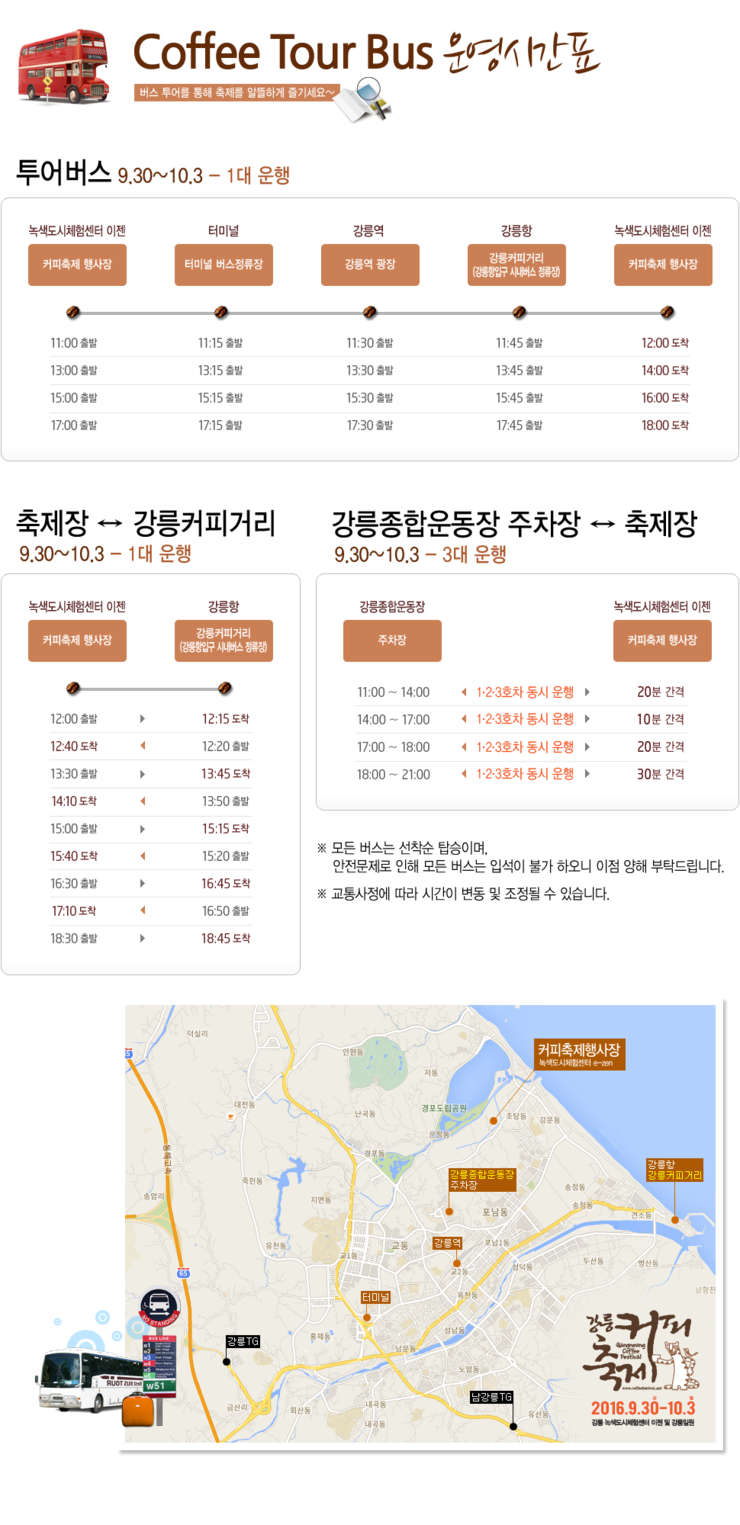The image size is (740, 1525).
Task: Click the 12:20 출발 time
Action: click(226, 746)
